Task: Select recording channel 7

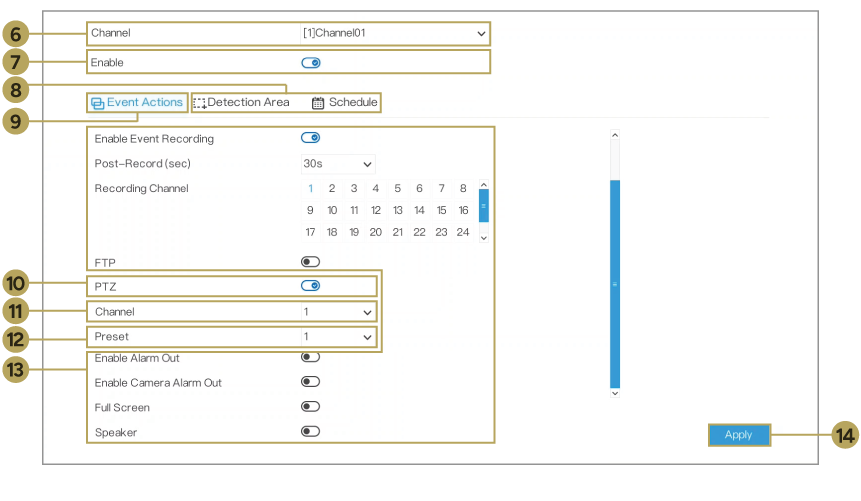Action: 441,188
